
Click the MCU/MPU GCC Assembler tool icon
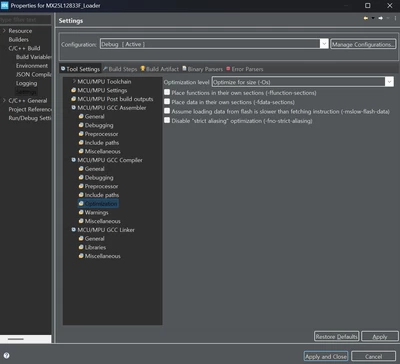tap(74, 108)
